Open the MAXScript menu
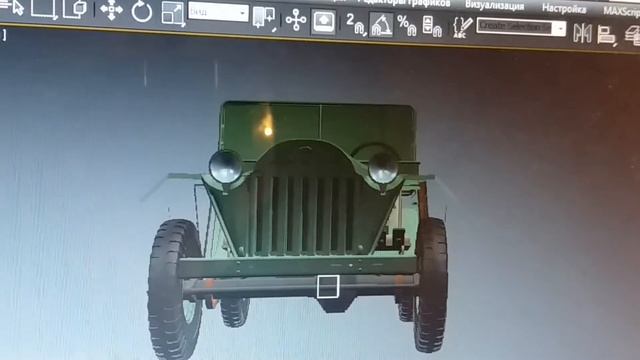640x360 pixels. (x=621, y=11)
